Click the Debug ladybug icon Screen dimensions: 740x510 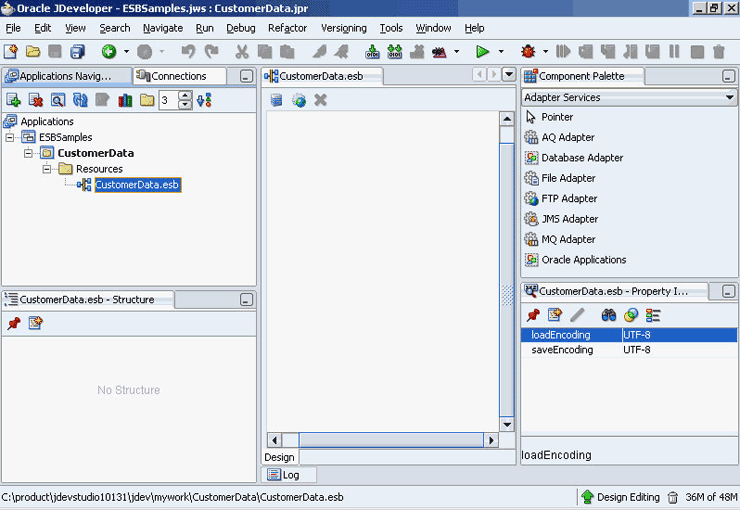[528, 51]
